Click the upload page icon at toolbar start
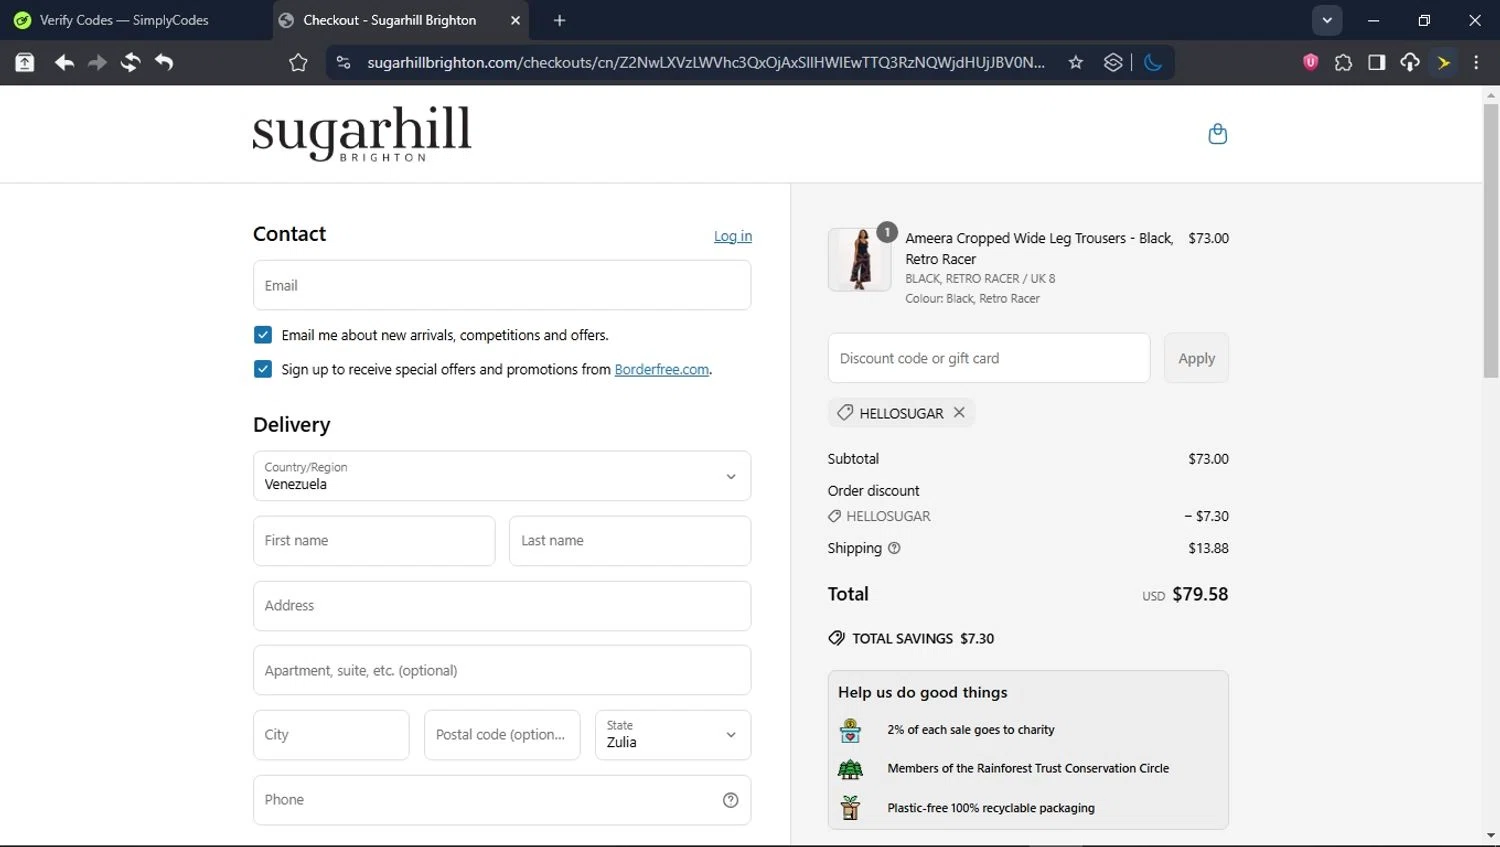Screen dimensions: 1500x847 [x=25, y=62]
